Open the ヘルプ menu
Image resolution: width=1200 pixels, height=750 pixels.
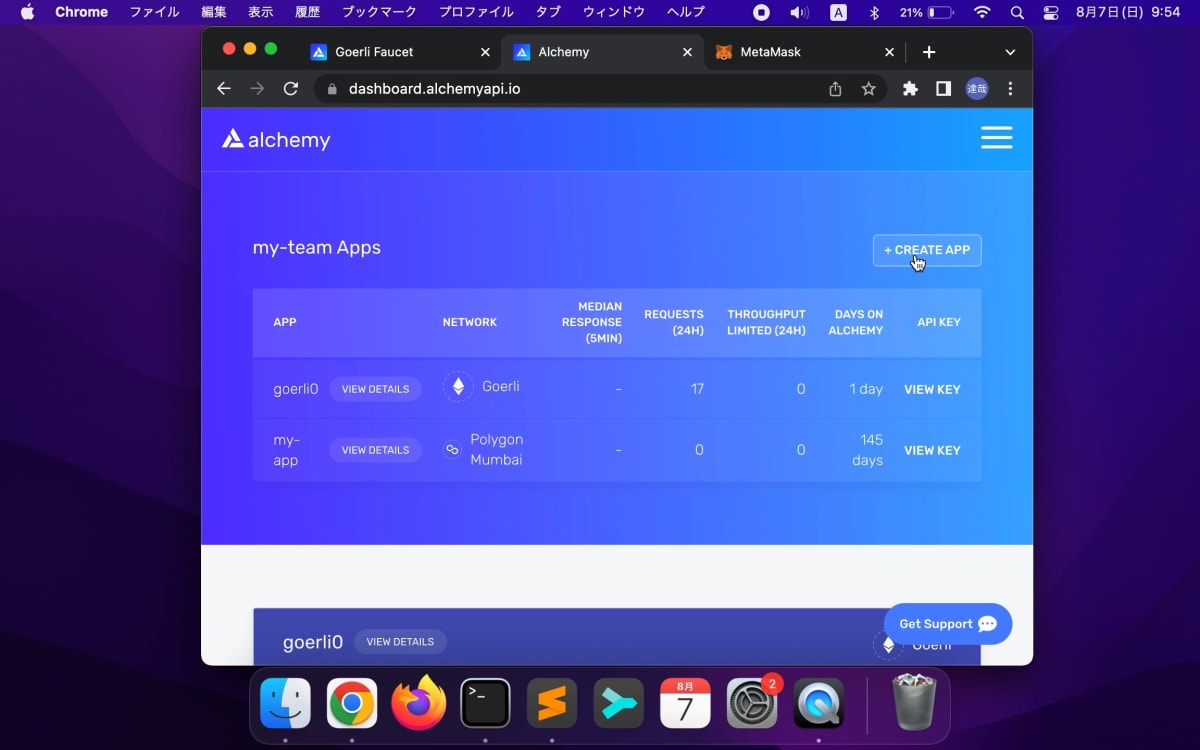pyautogui.click(x=685, y=12)
